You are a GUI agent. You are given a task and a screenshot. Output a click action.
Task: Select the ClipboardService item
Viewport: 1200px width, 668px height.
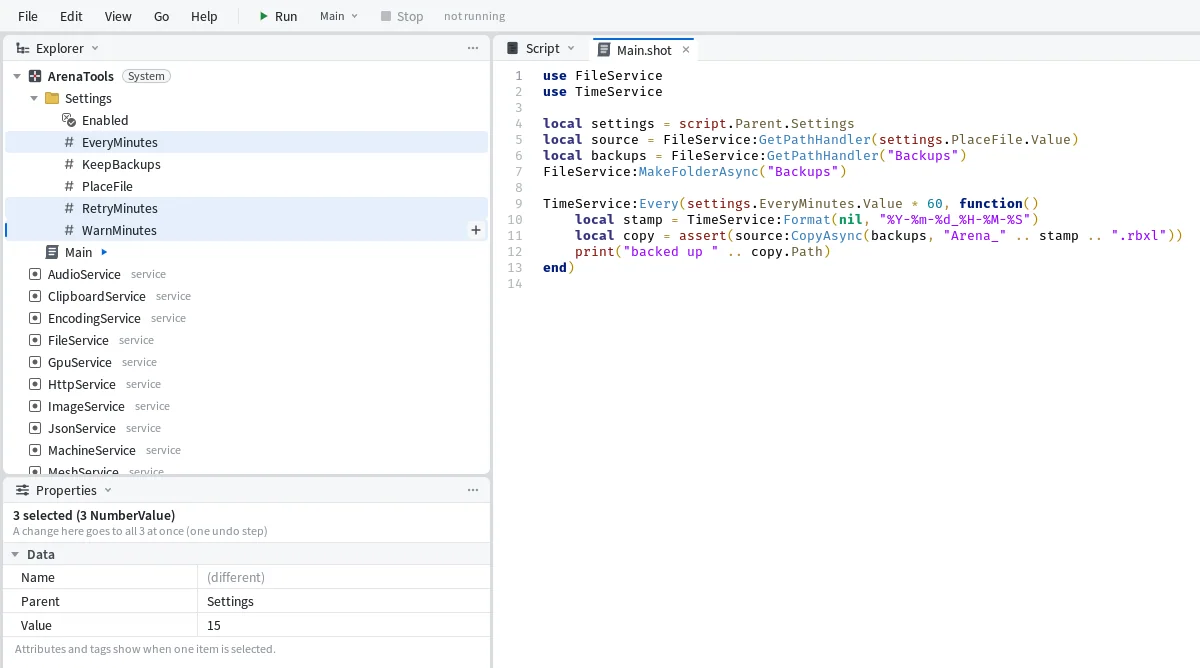(246, 296)
